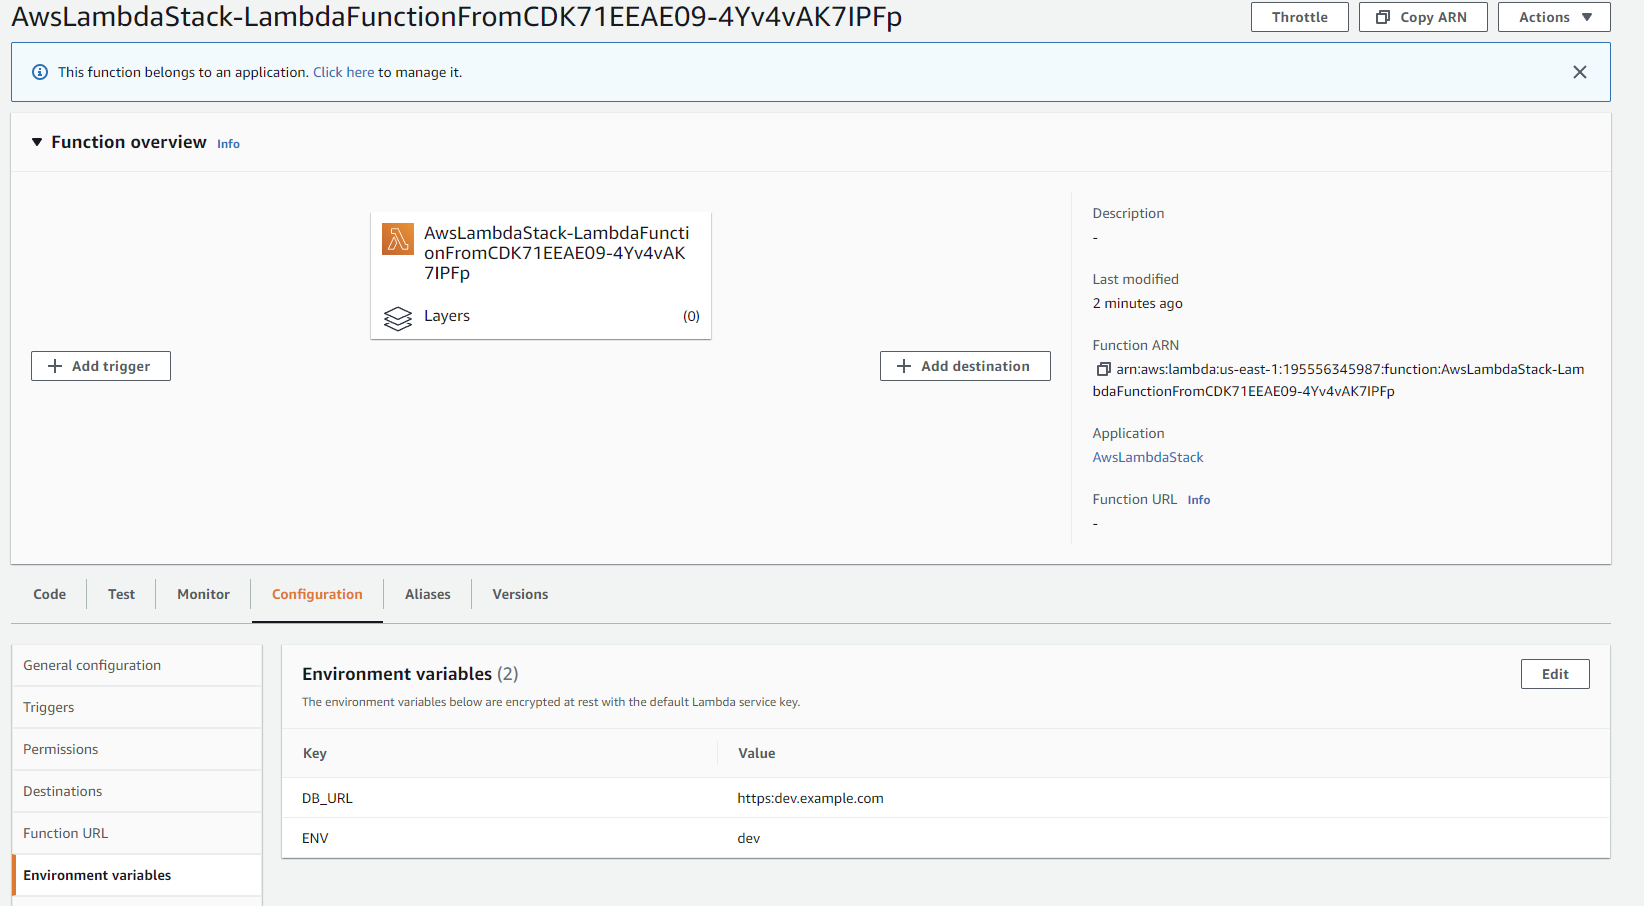Open the AwsLambdaStack application link
This screenshot has width=1644, height=906.
(x=1147, y=457)
